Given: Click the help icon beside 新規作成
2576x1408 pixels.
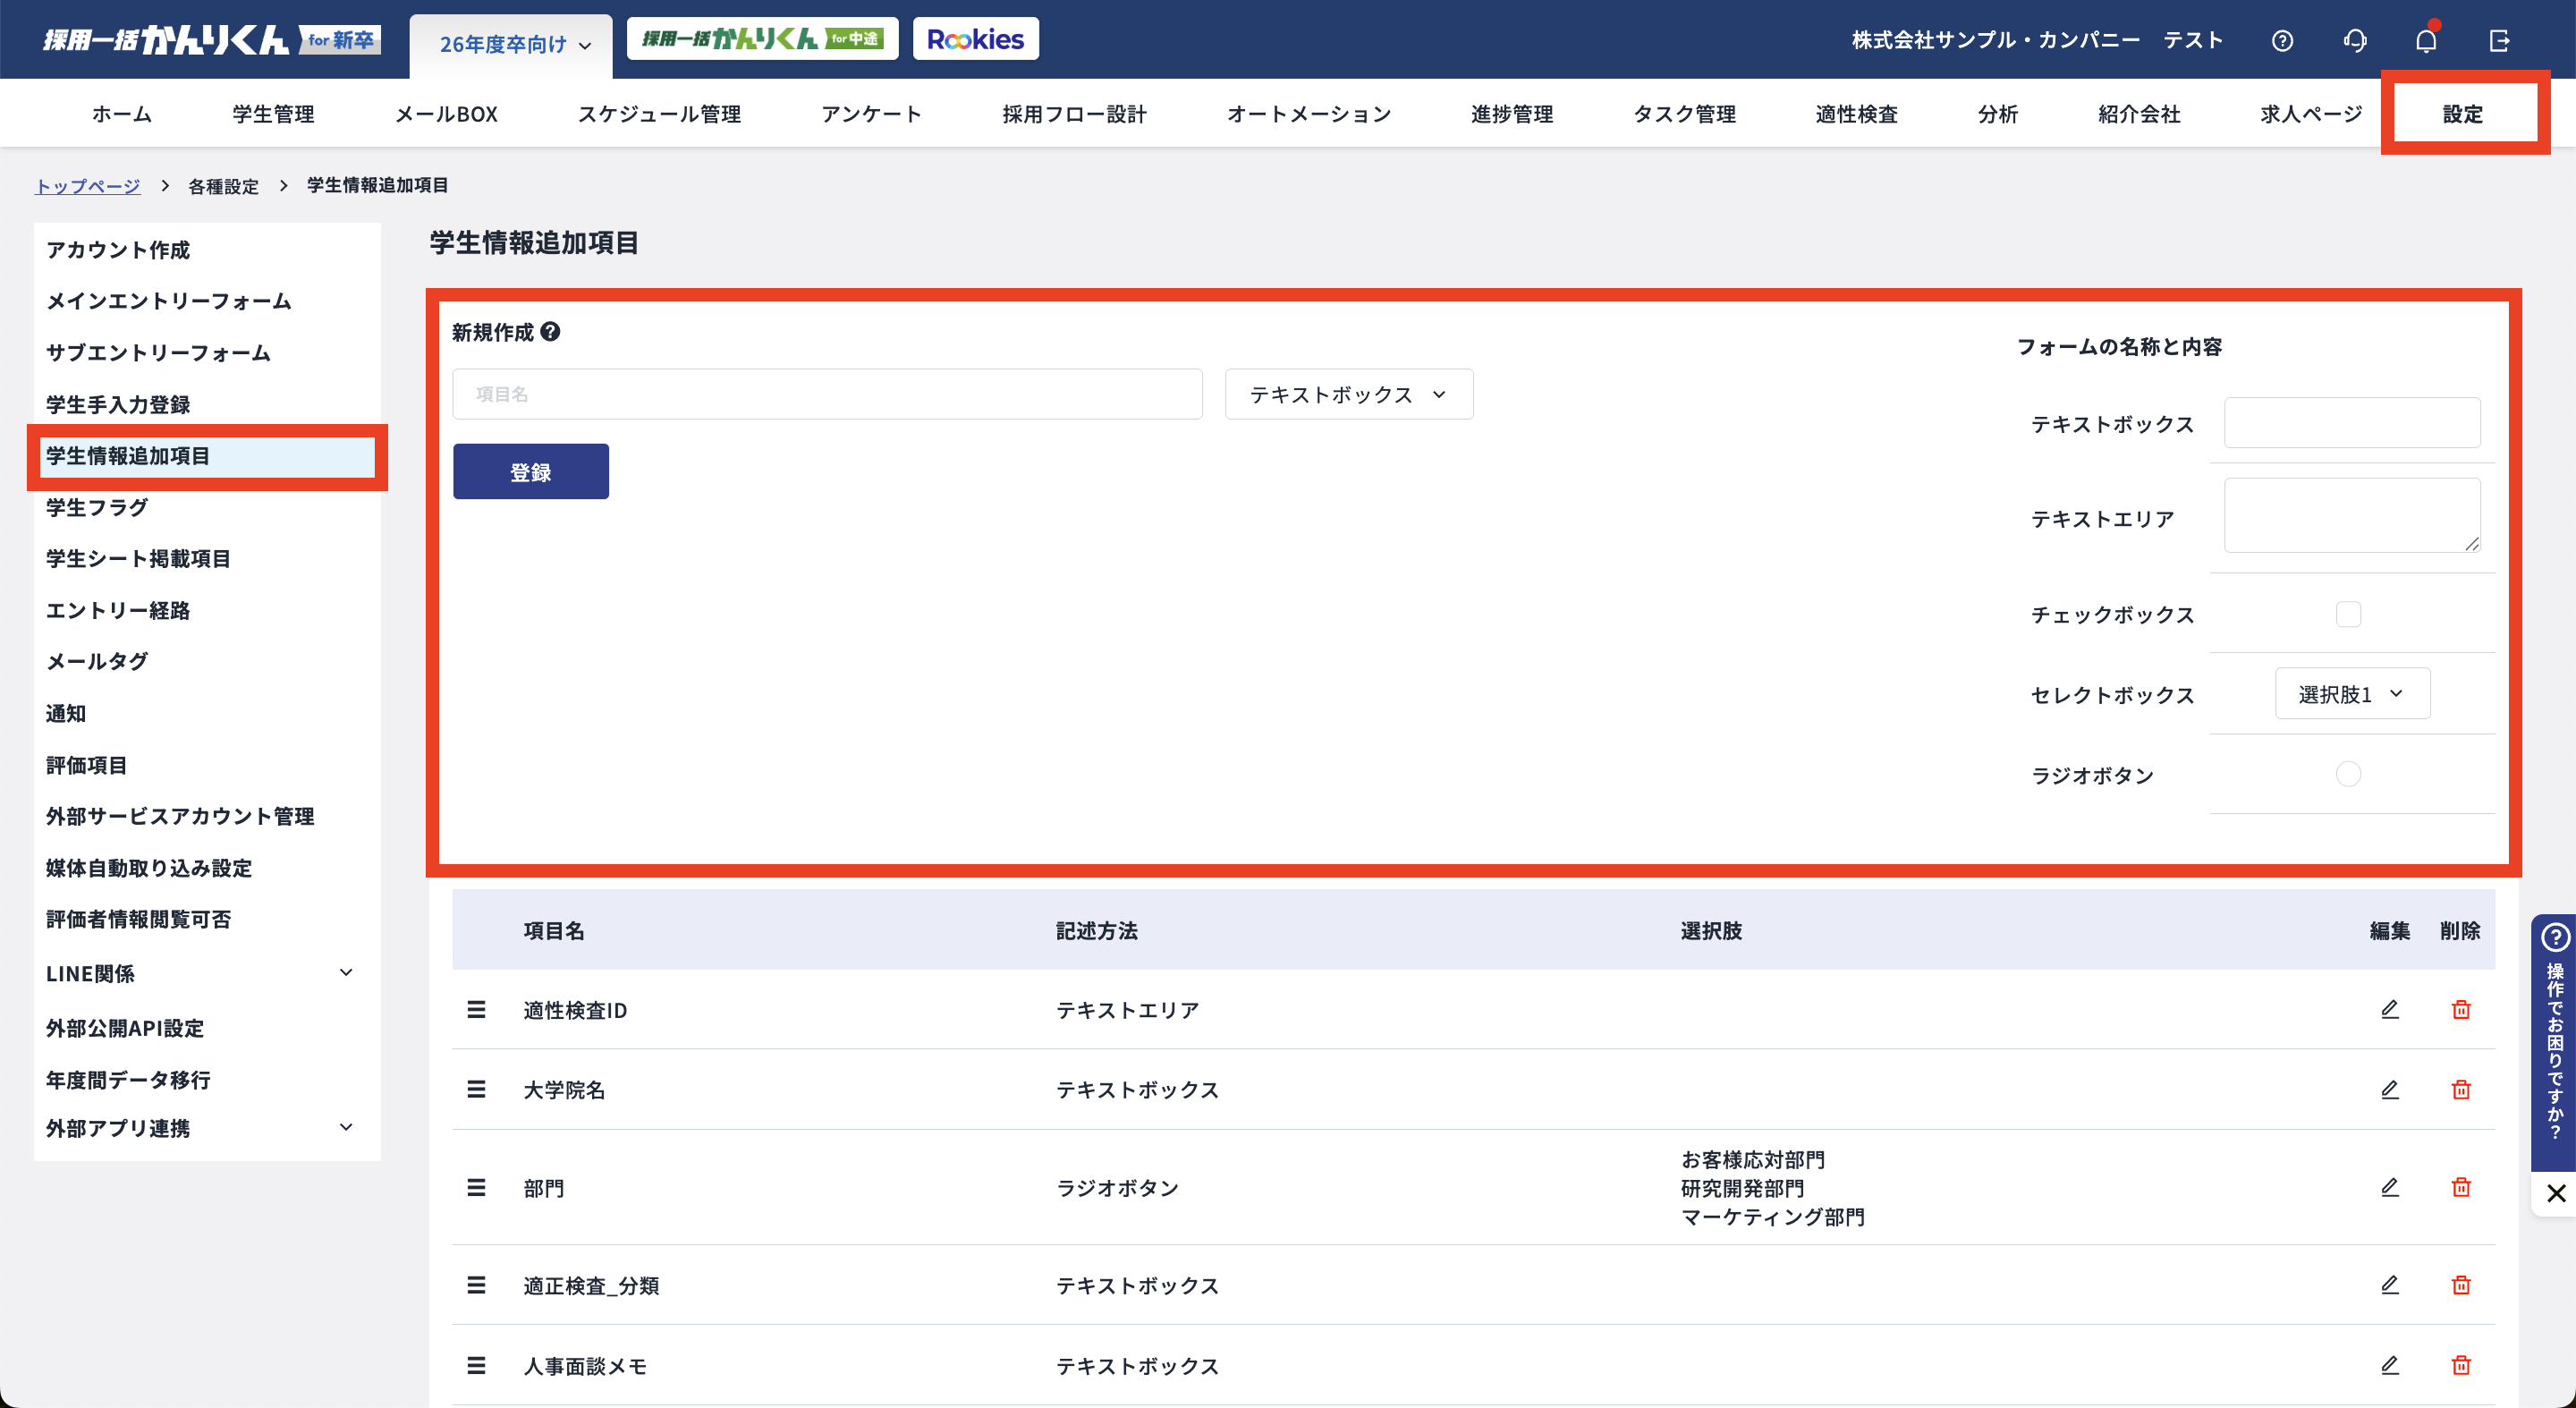Looking at the screenshot, I should coord(550,332).
